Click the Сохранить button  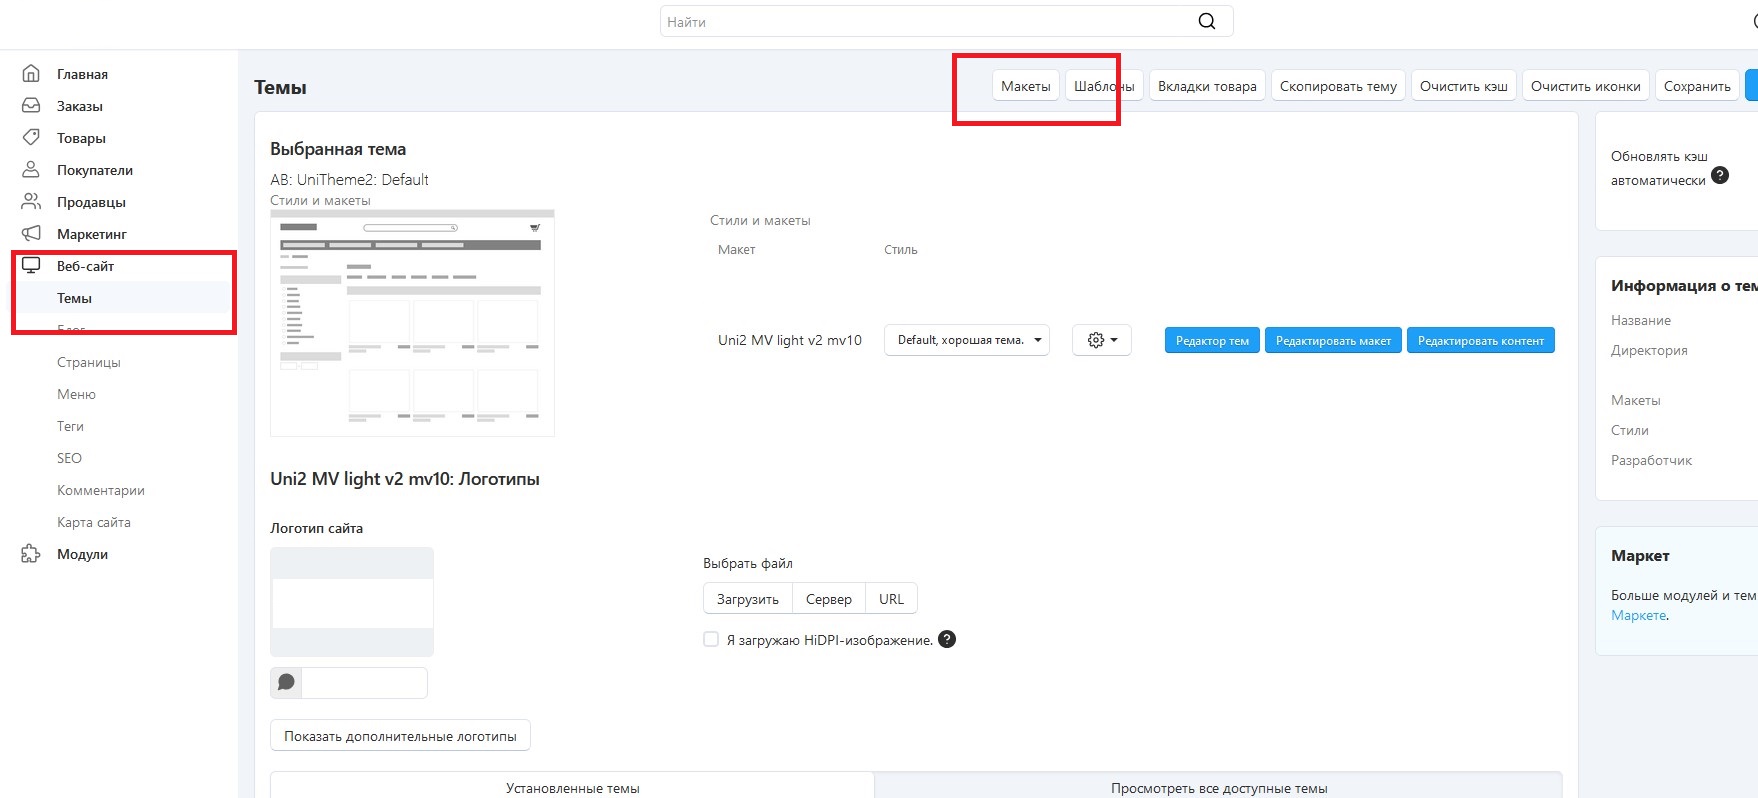pyautogui.click(x=1697, y=86)
